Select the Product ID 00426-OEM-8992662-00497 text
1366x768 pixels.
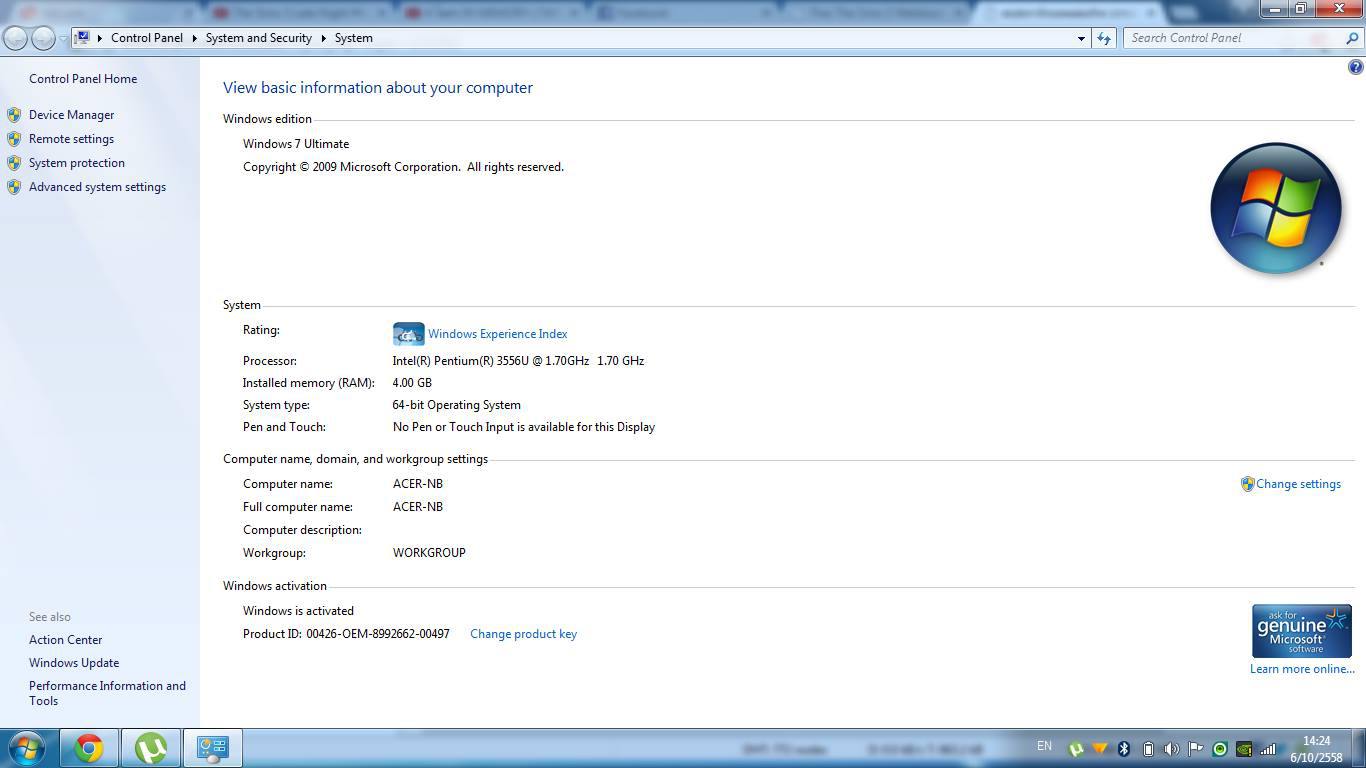pyautogui.click(x=378, y=634)
